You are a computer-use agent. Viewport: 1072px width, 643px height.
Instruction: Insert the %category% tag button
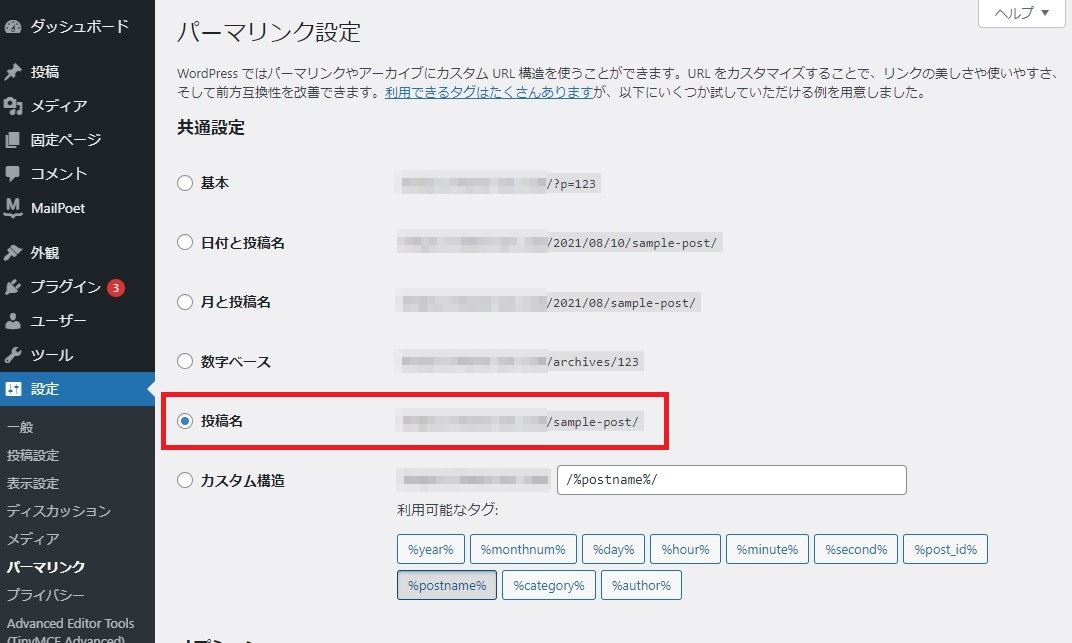[549, 585]
